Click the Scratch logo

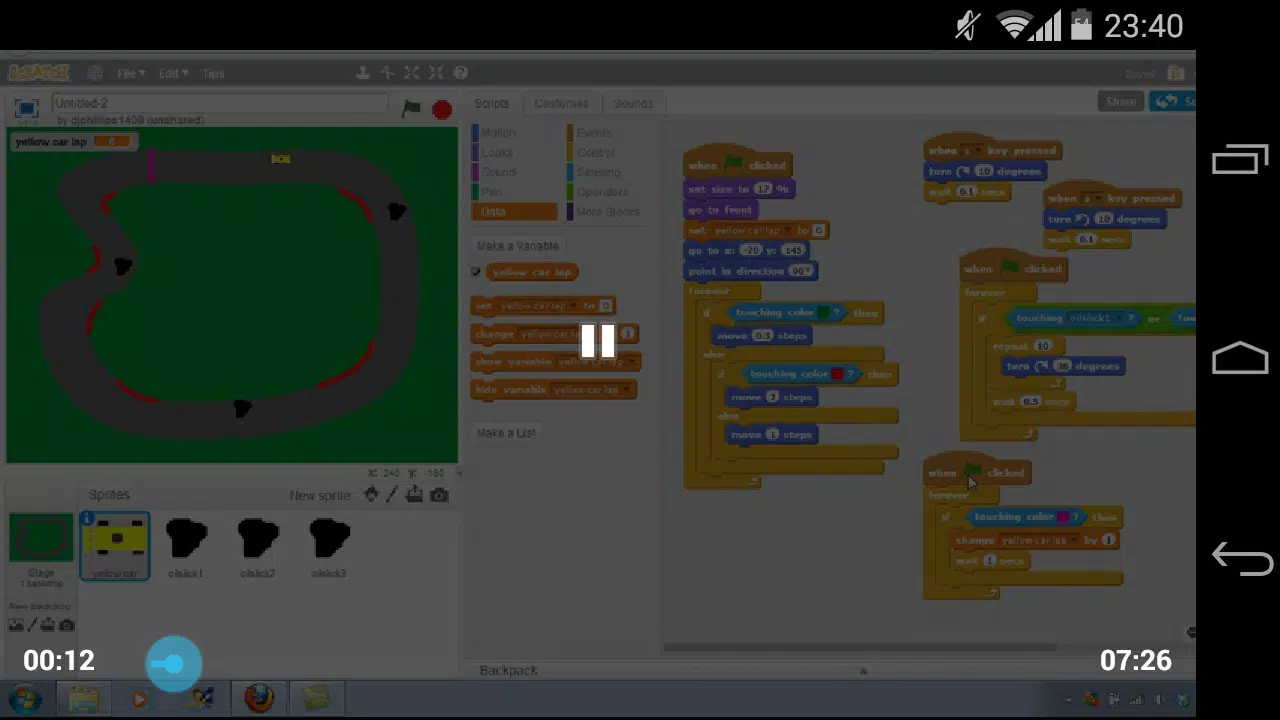click(38, 72)
